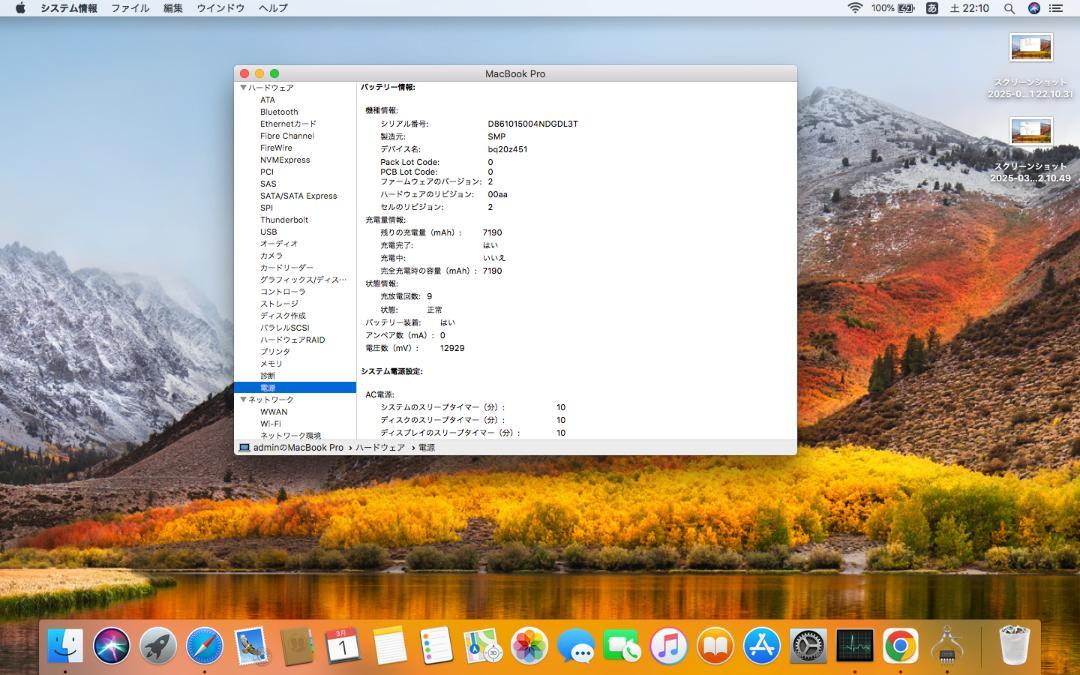Open the システム情報 menu
Screen dimensions: 1080x675
click(x=69, y=8)
